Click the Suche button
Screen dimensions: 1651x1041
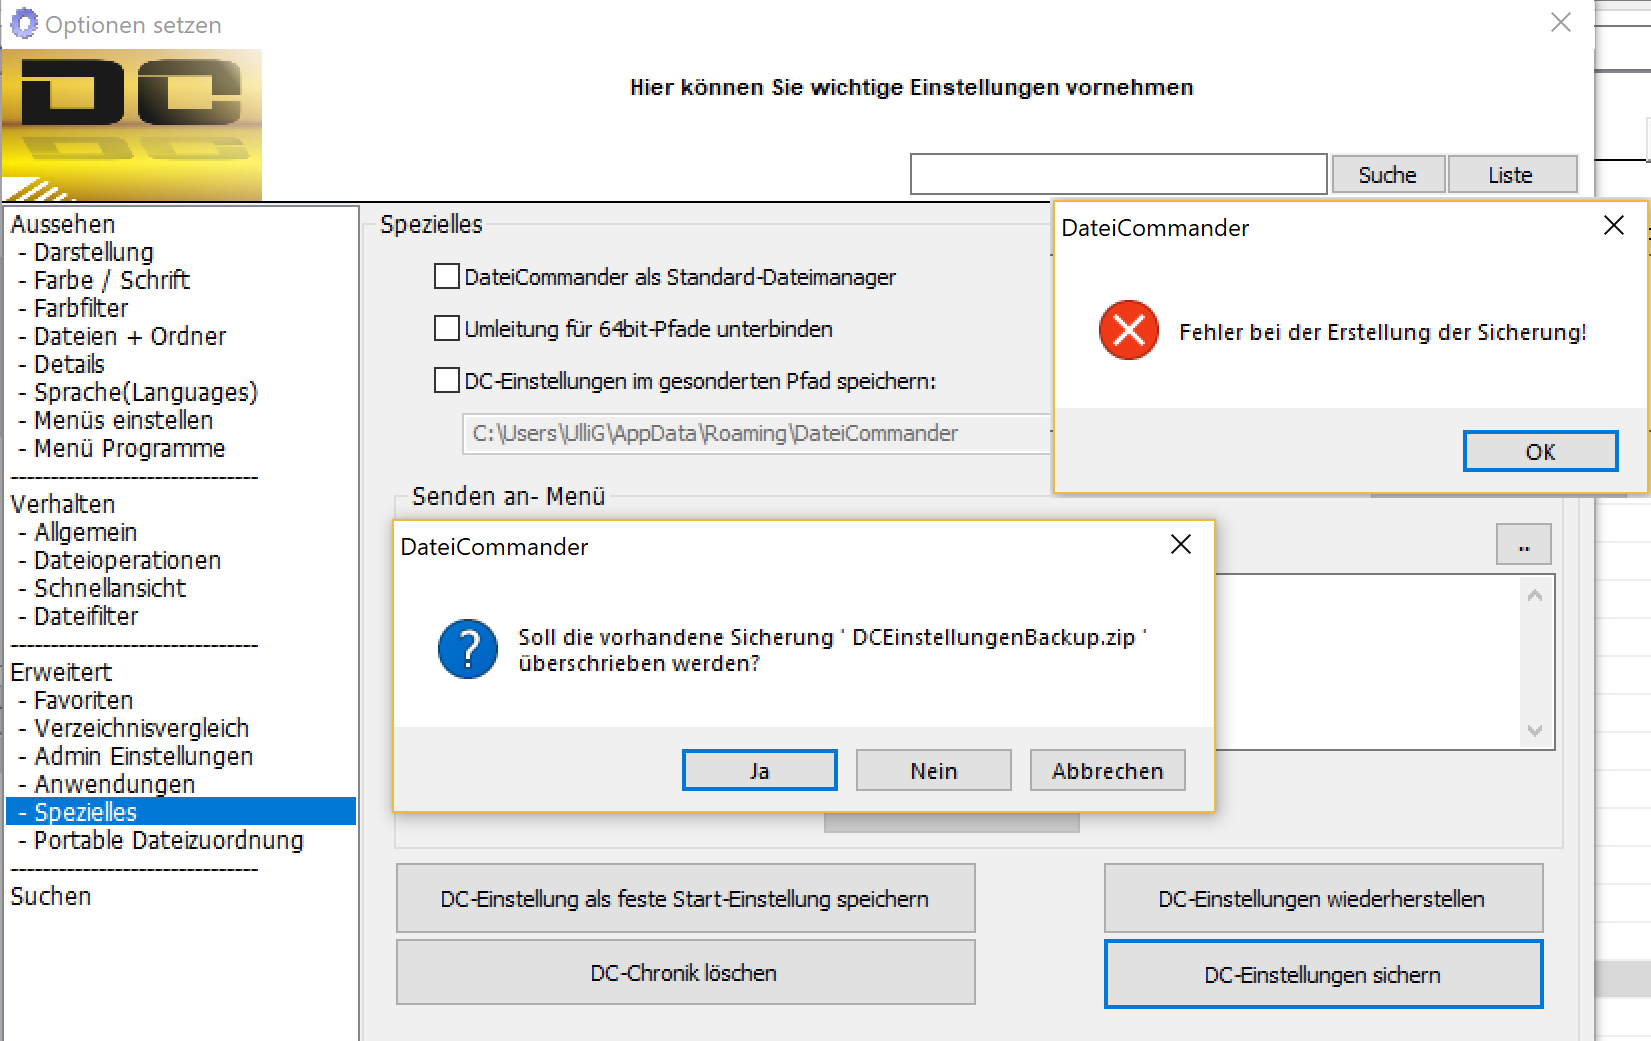pos(1387,175)
